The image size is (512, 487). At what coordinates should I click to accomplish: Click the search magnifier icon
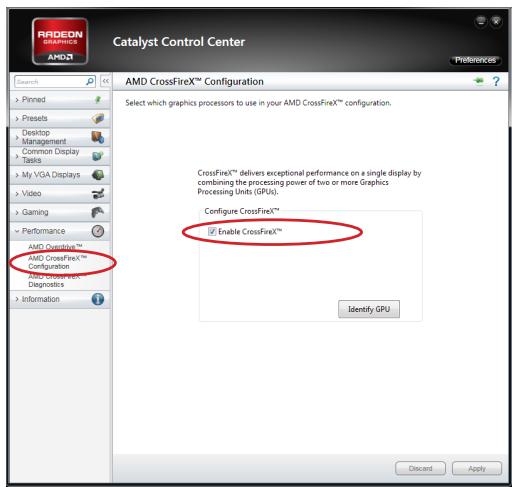click(x=90, y=81)
